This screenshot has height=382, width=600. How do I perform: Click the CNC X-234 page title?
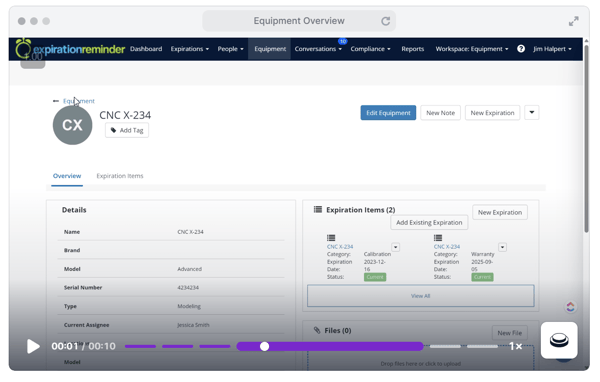tap(125, 115)
